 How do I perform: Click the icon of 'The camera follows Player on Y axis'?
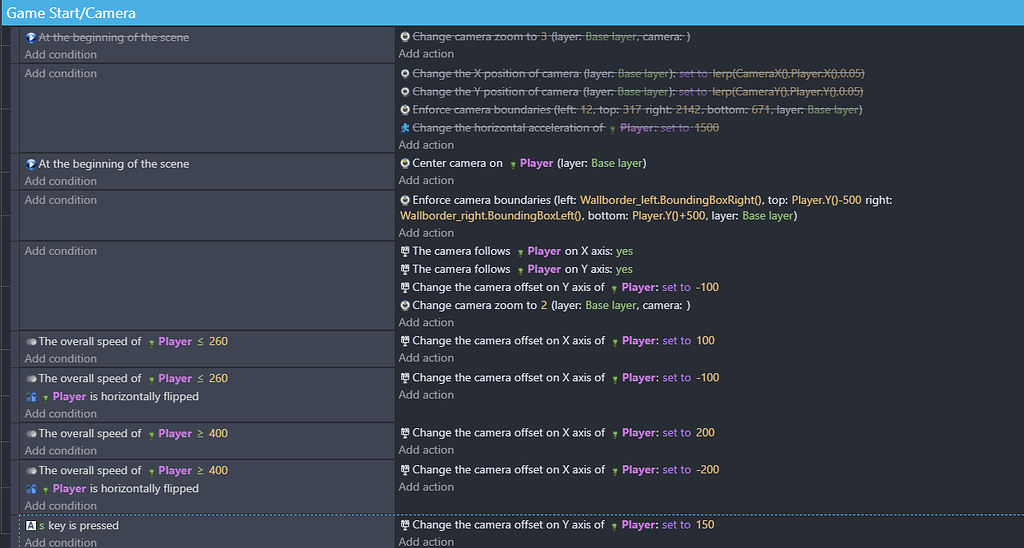[405, 269]
